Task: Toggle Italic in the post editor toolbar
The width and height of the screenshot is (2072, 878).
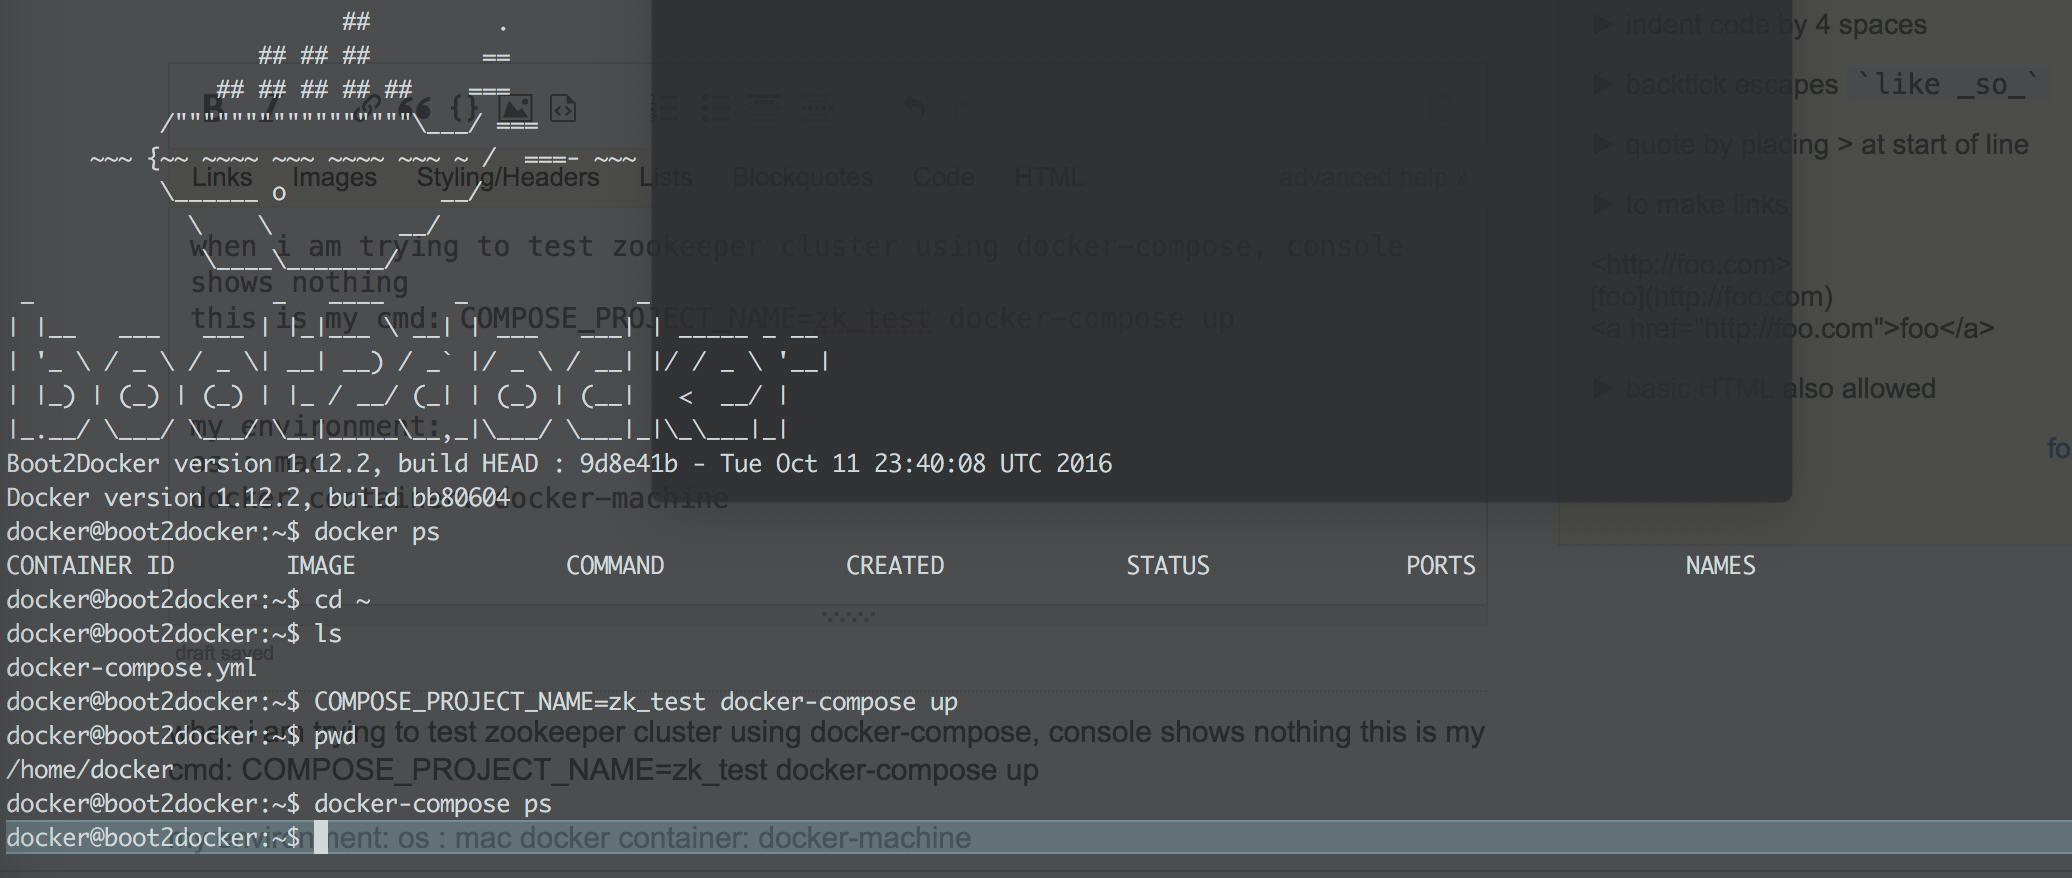Action: pyautogui.click(x=272, y=106)
